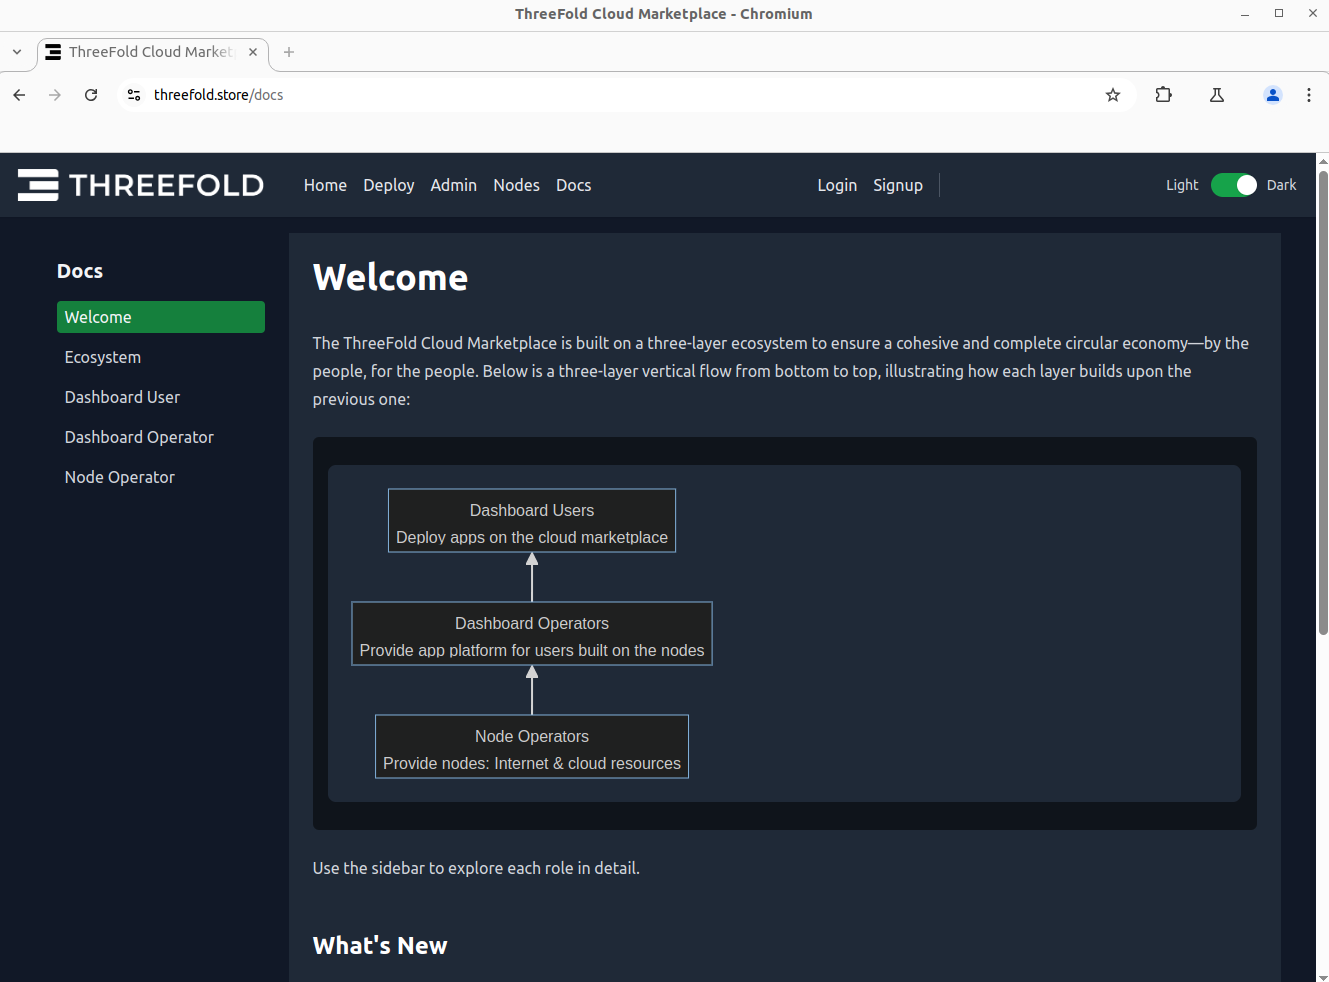Open the browser profile avatar
Screen dimensions: 1329x982
pos(1273,95)
